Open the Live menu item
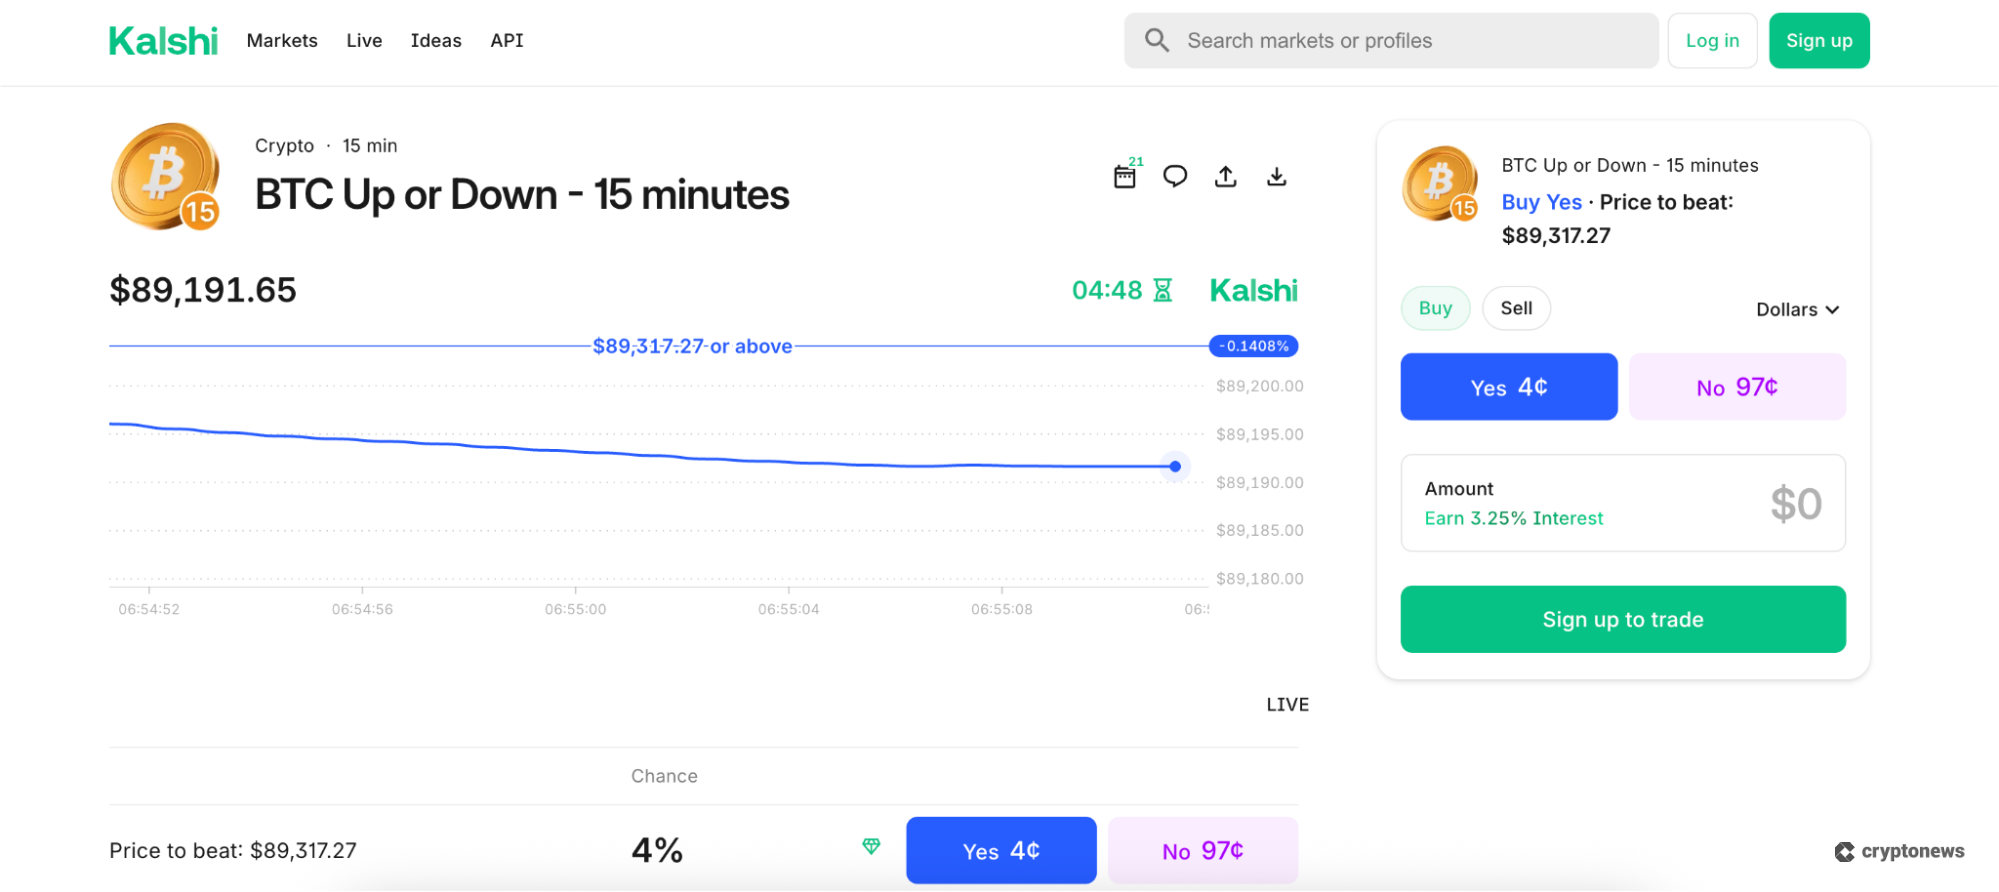The width and height of the screenshot is (1999, 892). point(364,40)
